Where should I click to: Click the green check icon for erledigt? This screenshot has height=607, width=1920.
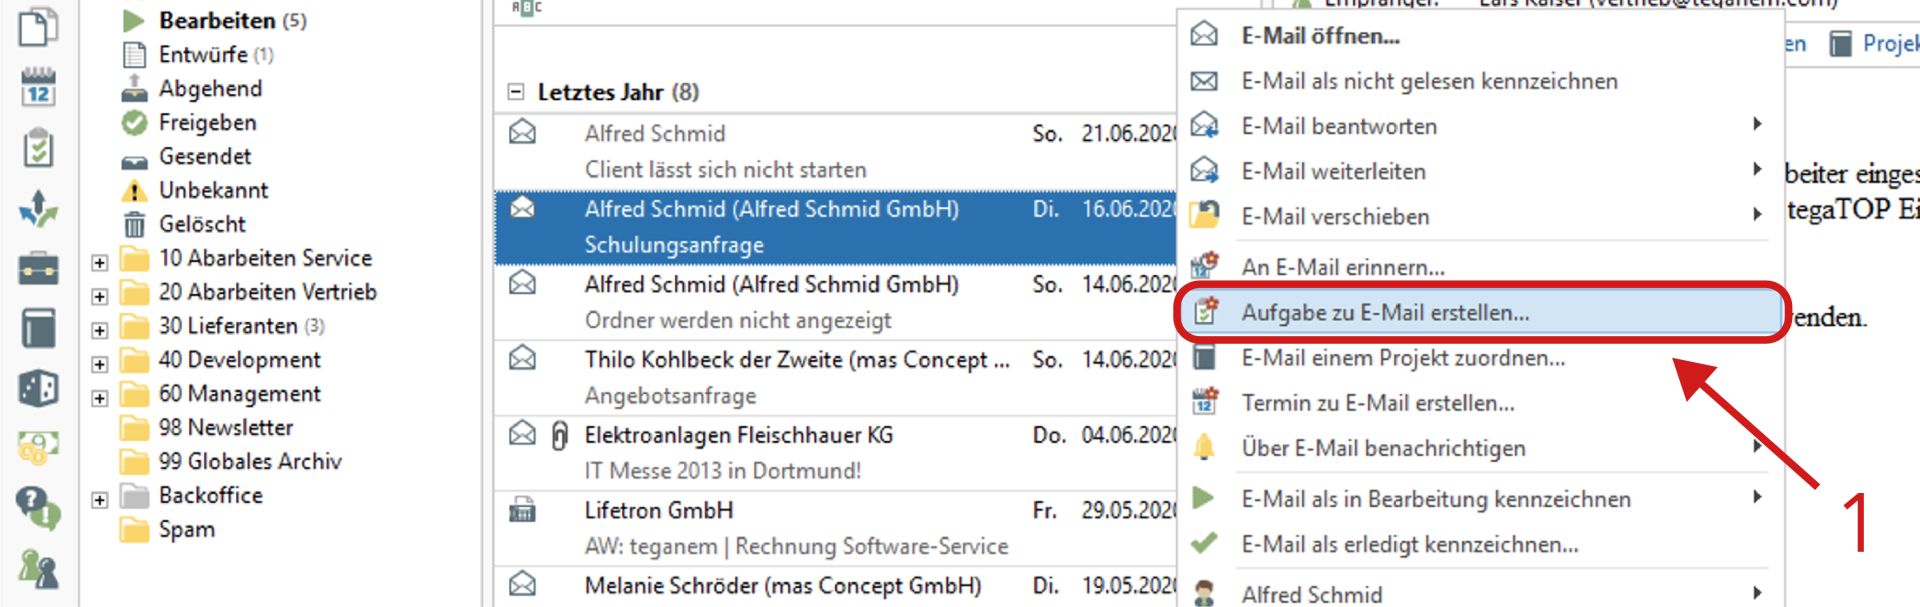1204,543
